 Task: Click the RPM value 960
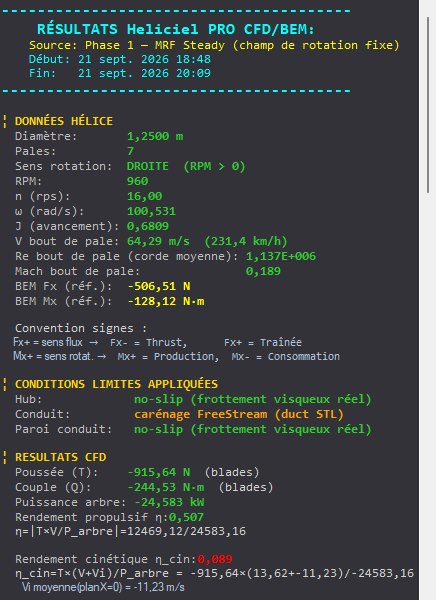click(x=137, y=181)
